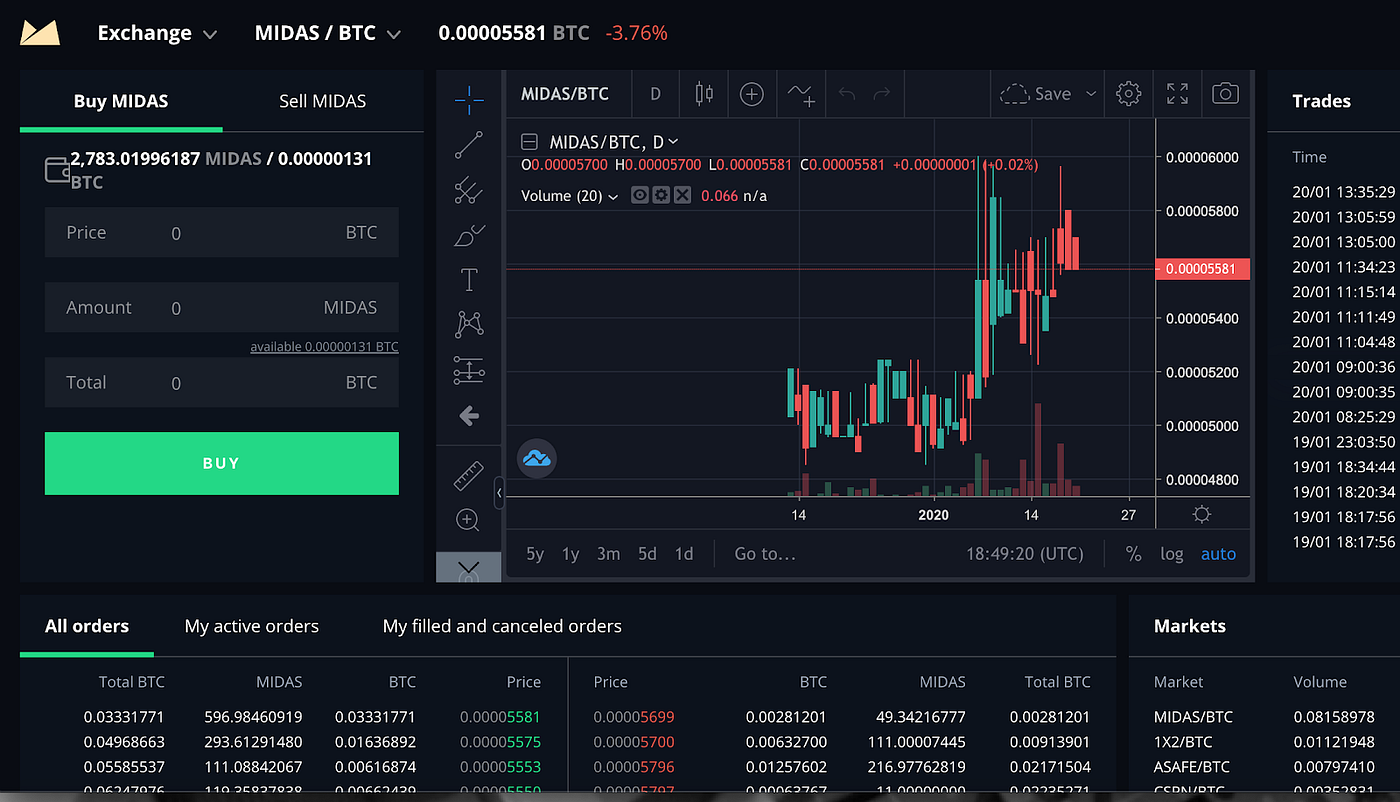Open the MIDAS / BTC pair dropdown
The height and width of the screenshot is (802, 1400).
(x=328, y=32)
